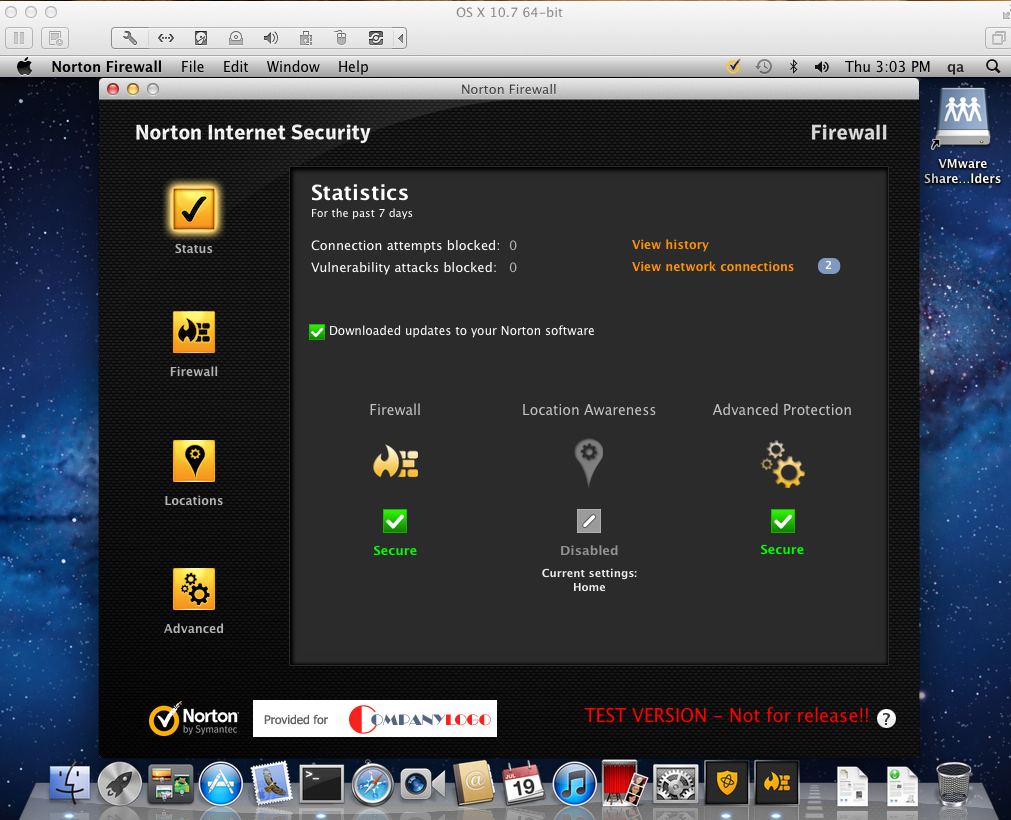Open the Firewall section in sidebar
Image resolution: width=1011 pixels, height=820 pixels.
(193, 333)
